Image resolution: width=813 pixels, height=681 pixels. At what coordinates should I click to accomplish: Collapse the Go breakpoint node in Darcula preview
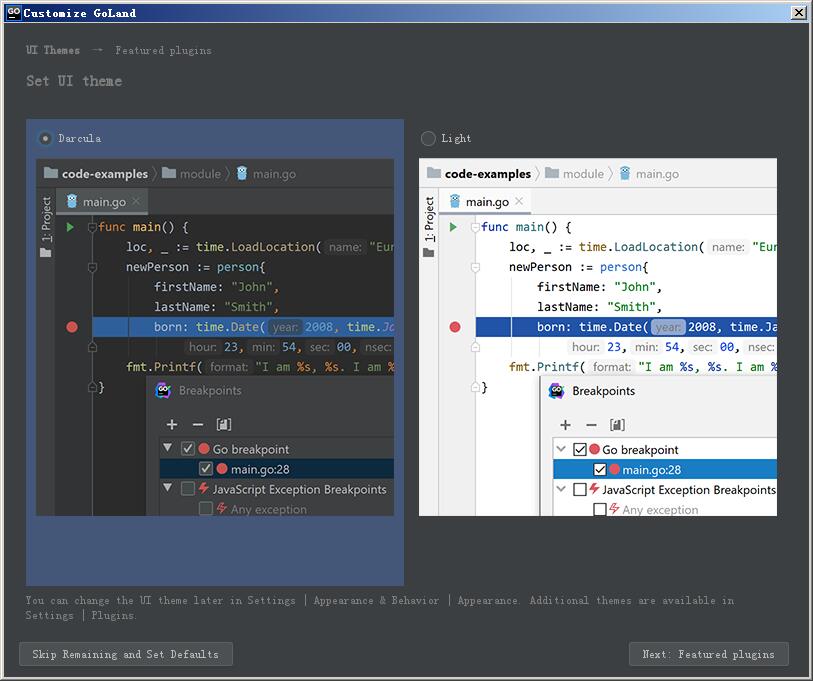tap(167, 447)
